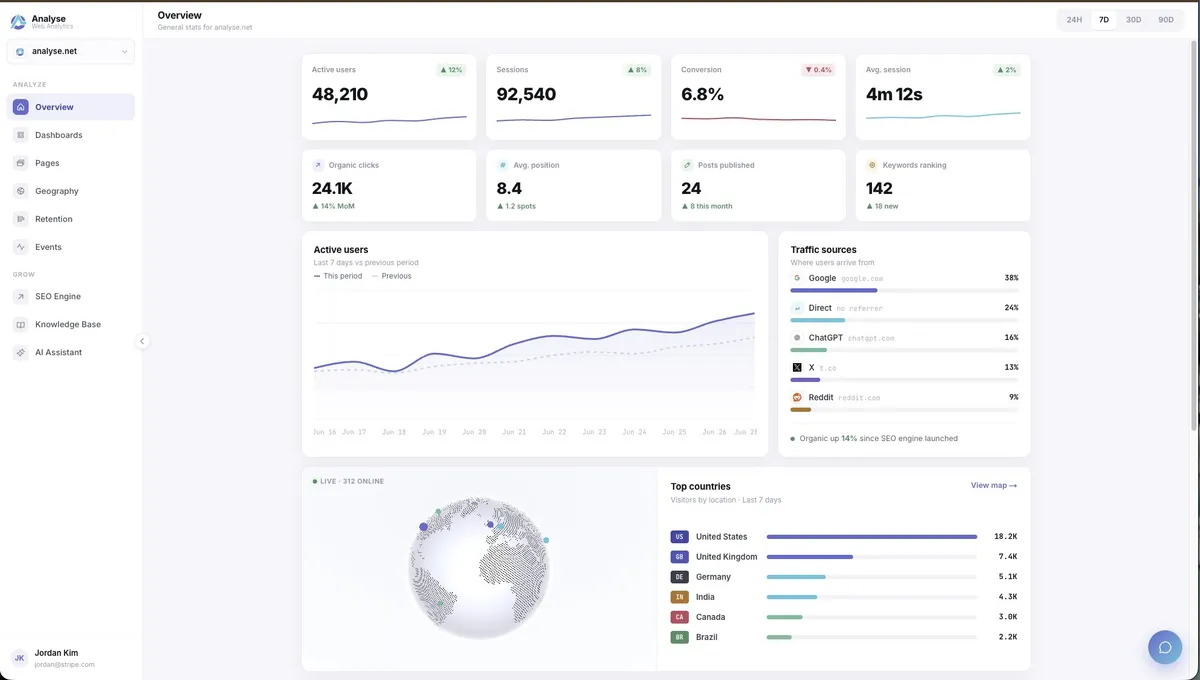Click the Knowledge Base book icon
Image resolution: width=1200 pixels, height=680 pixels.
21,324
